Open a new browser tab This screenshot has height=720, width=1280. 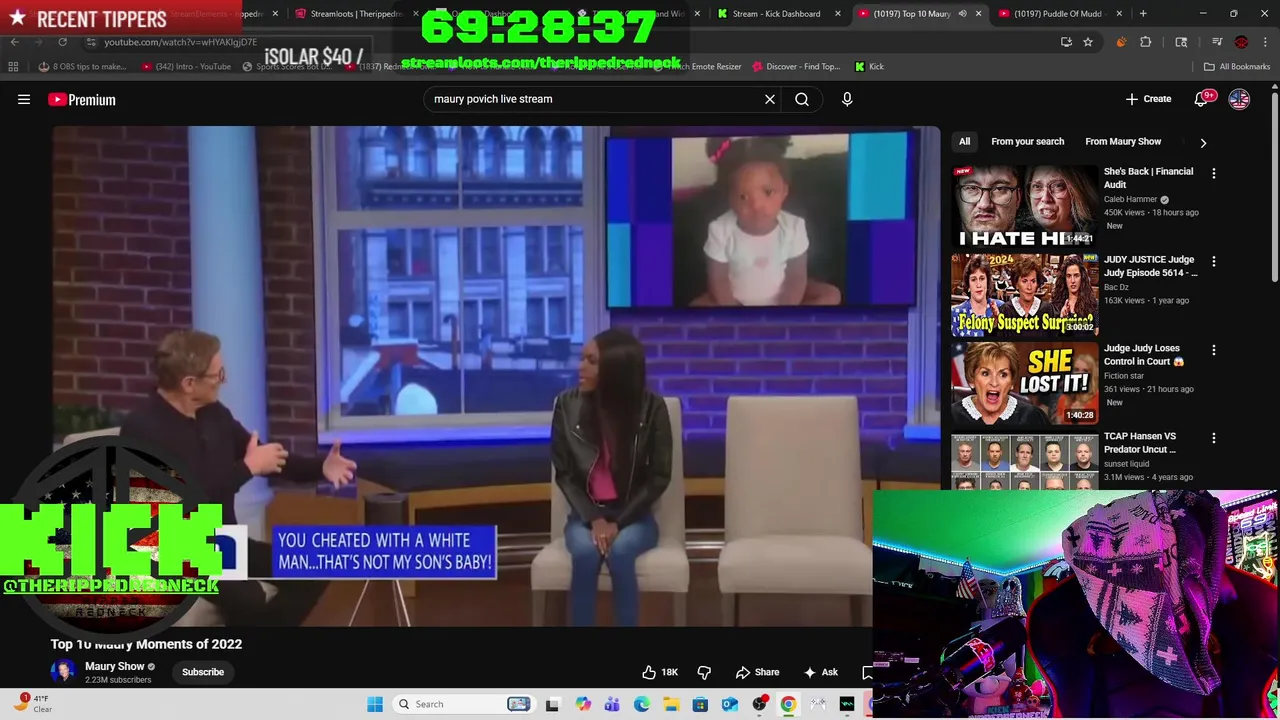1143,14
